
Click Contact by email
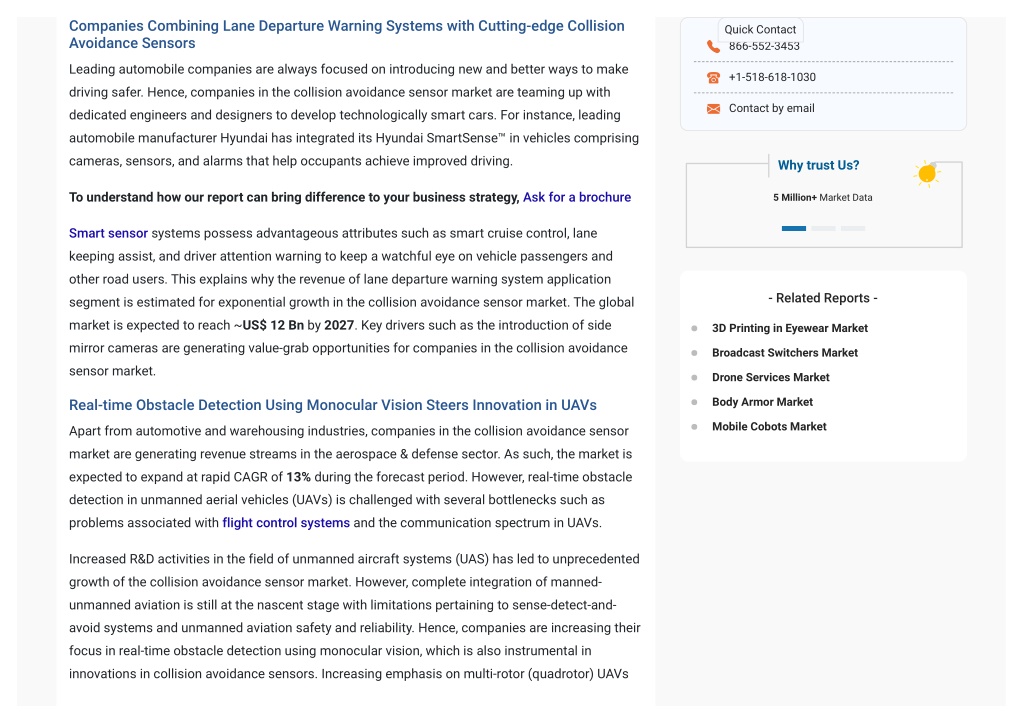click(x=771, y=108)
